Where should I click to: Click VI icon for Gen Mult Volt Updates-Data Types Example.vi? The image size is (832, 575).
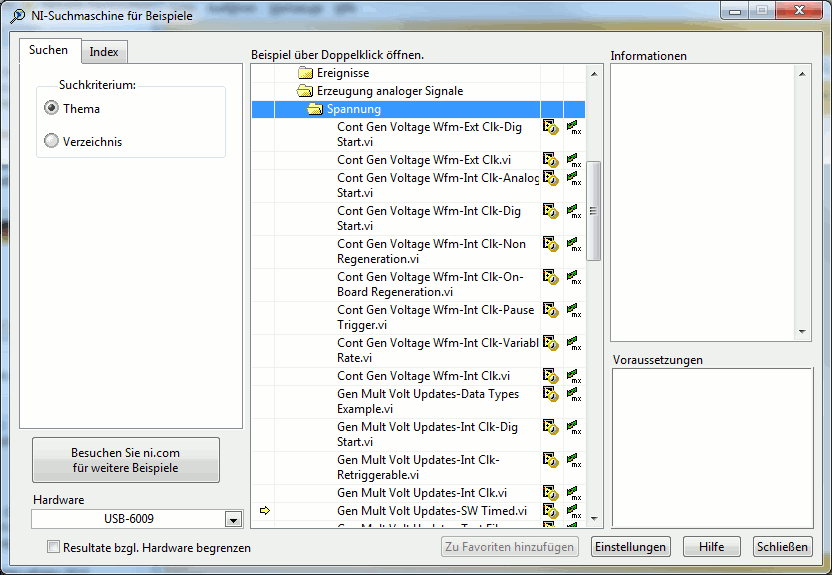point(550,394)
